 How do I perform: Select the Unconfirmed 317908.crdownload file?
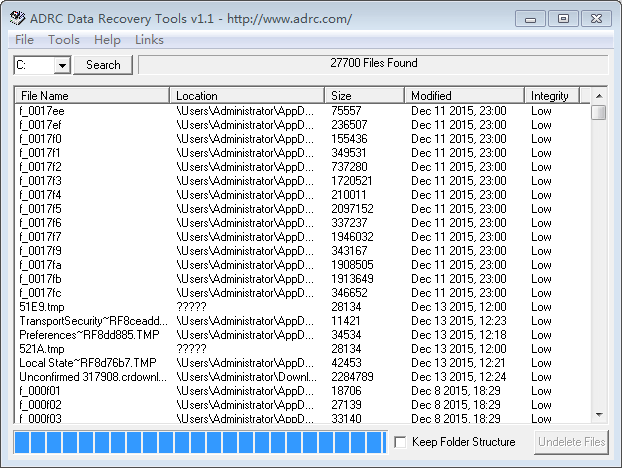93,377
